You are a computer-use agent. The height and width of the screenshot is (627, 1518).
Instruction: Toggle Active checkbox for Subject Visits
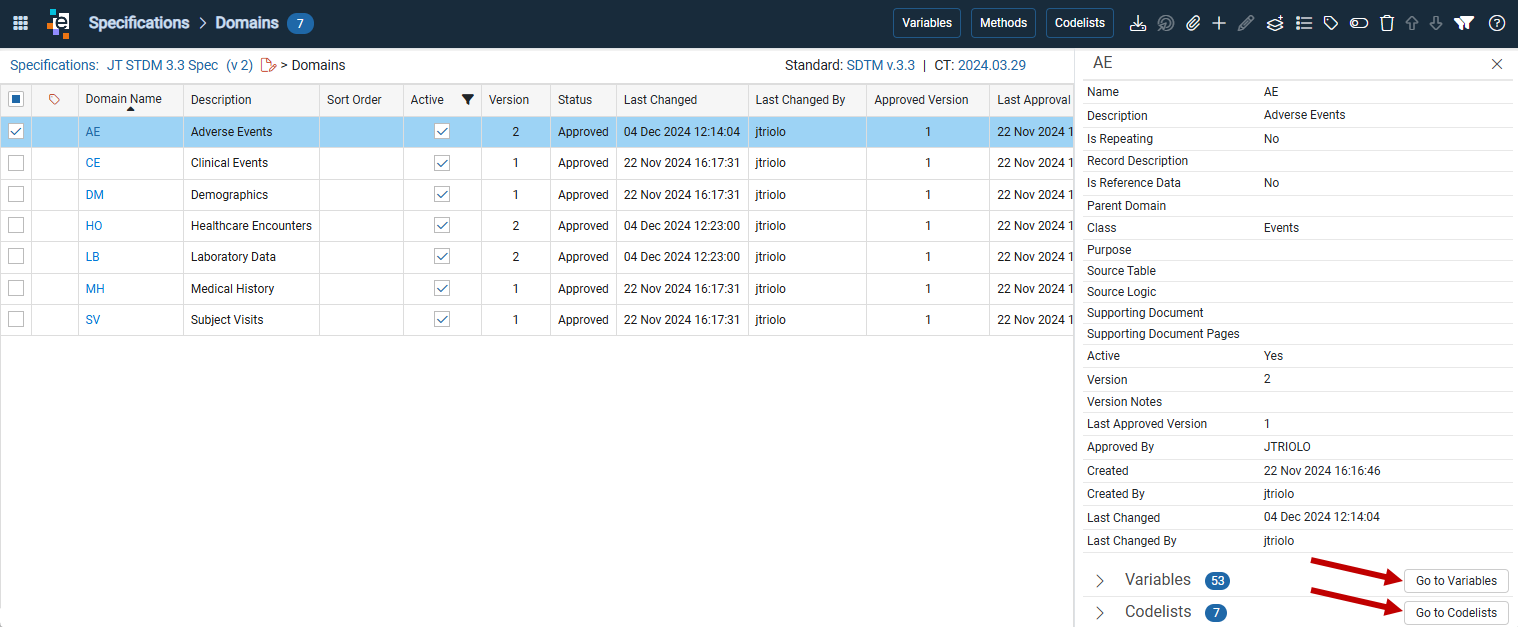point(442,319)
